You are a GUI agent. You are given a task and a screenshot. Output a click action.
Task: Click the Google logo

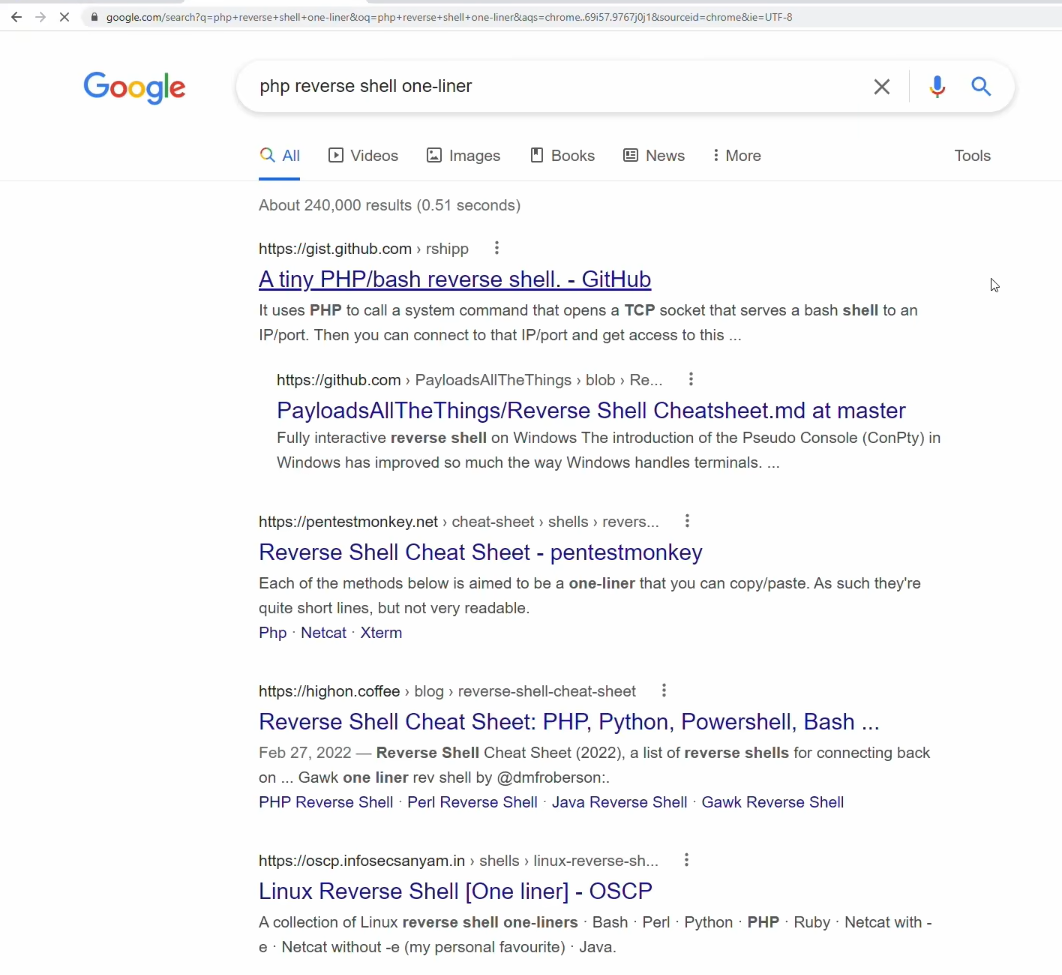click(134, 87)
